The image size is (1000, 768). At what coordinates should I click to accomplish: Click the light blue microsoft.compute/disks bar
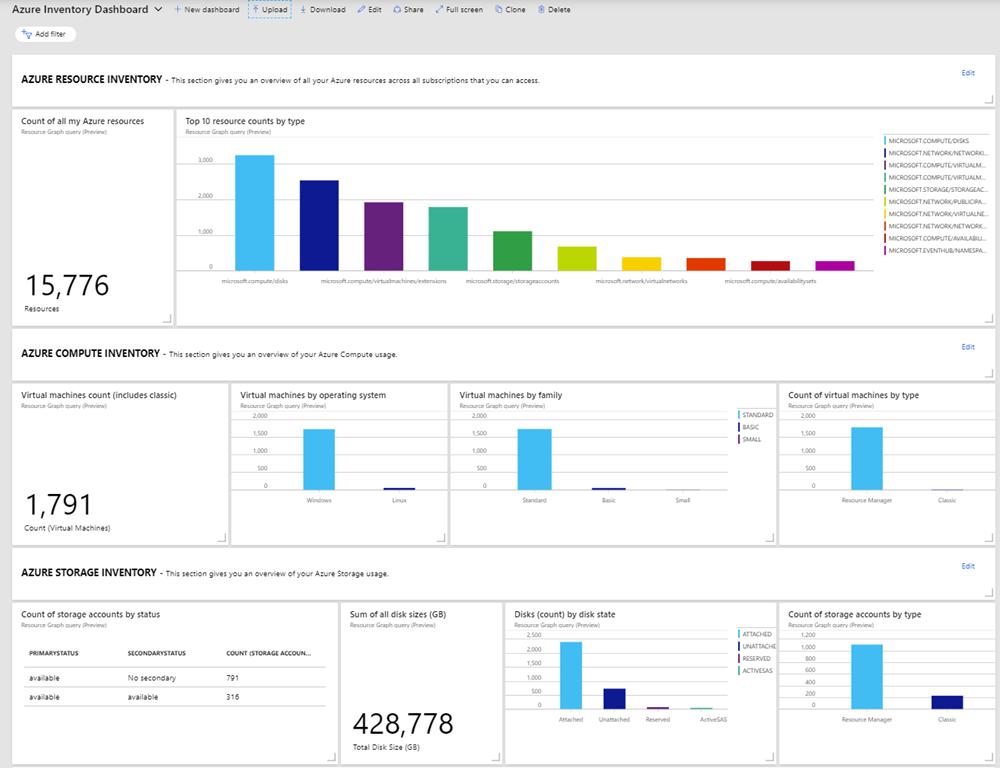[x=254, y=212]
